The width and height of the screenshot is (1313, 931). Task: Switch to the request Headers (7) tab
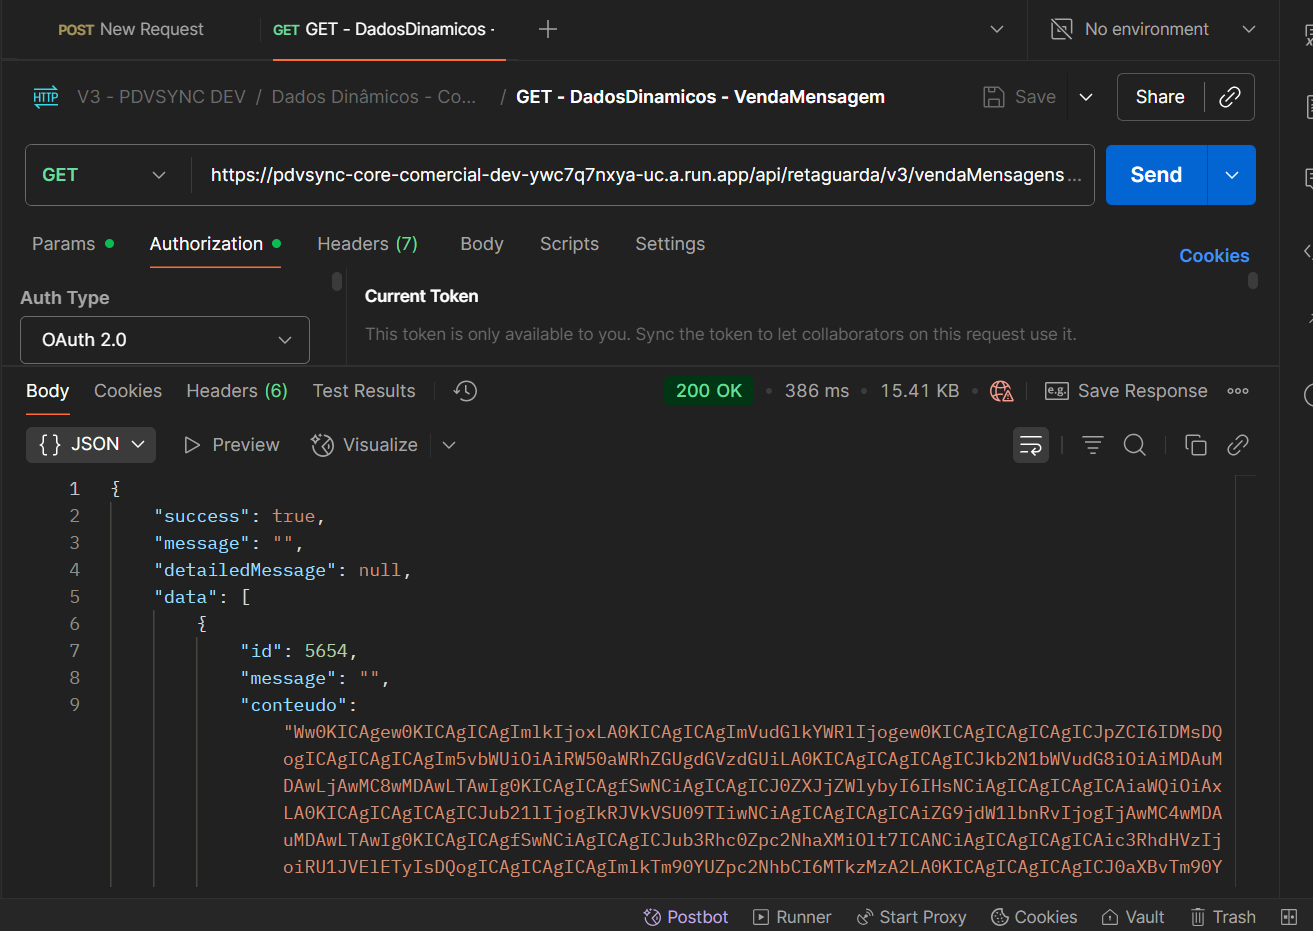(x=367, y=244)
